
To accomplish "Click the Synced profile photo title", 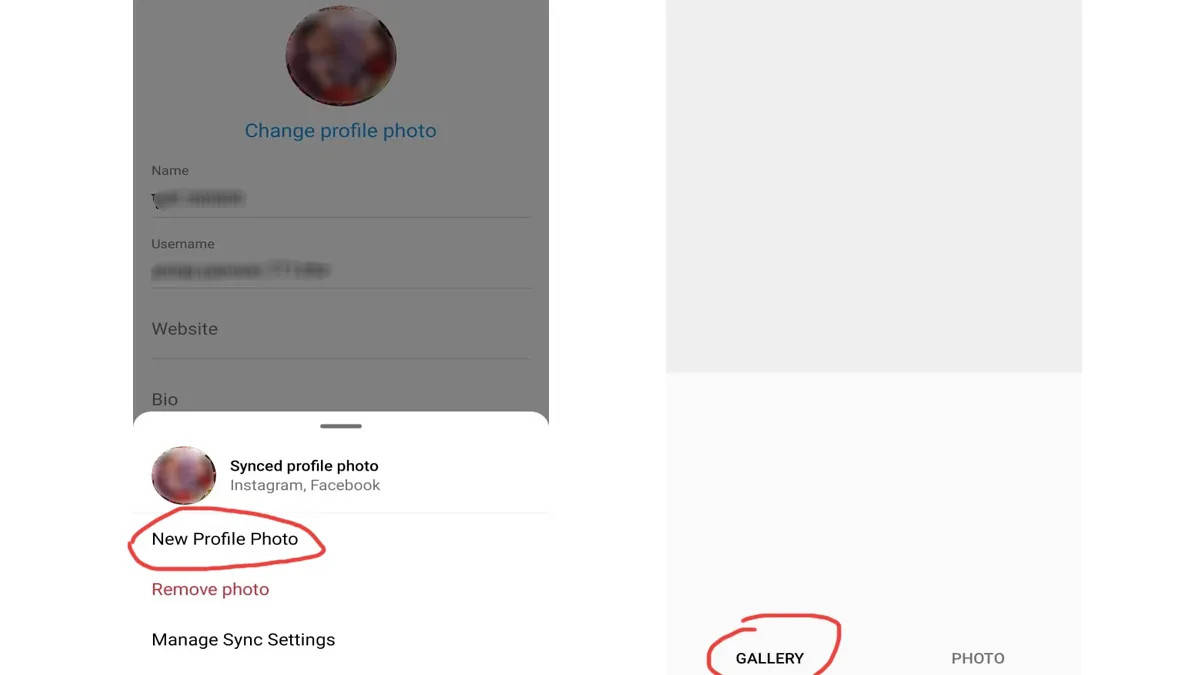I will tap(304, 466).
